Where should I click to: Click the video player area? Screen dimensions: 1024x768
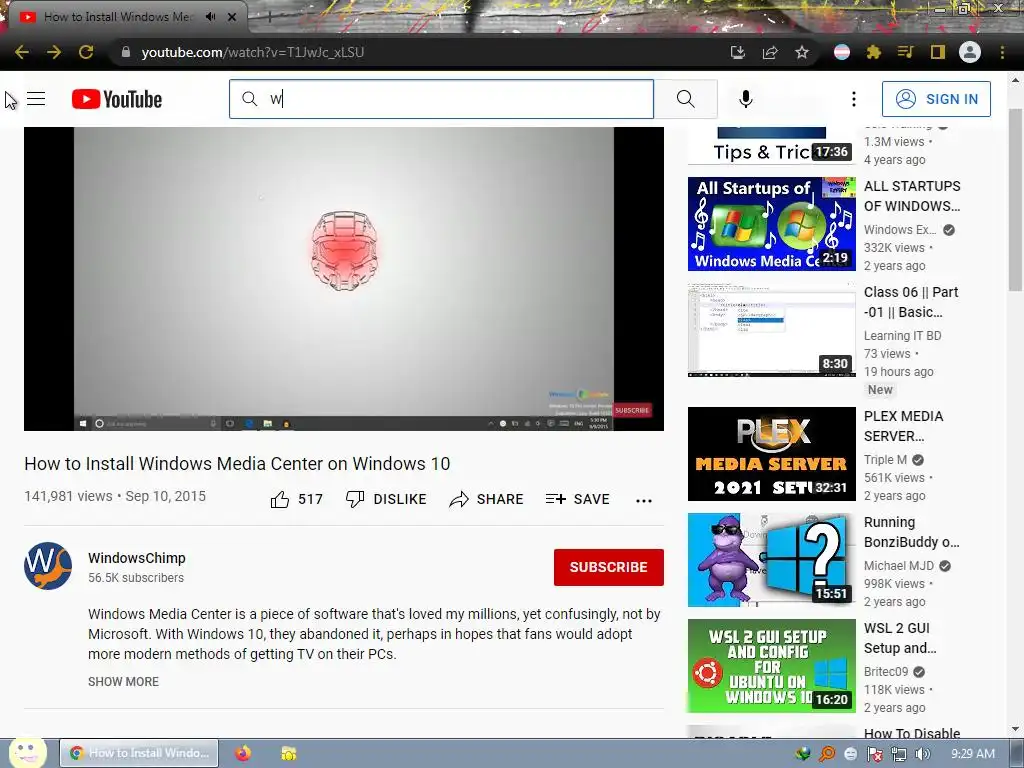pyautogui.click(x=344, y=279)
